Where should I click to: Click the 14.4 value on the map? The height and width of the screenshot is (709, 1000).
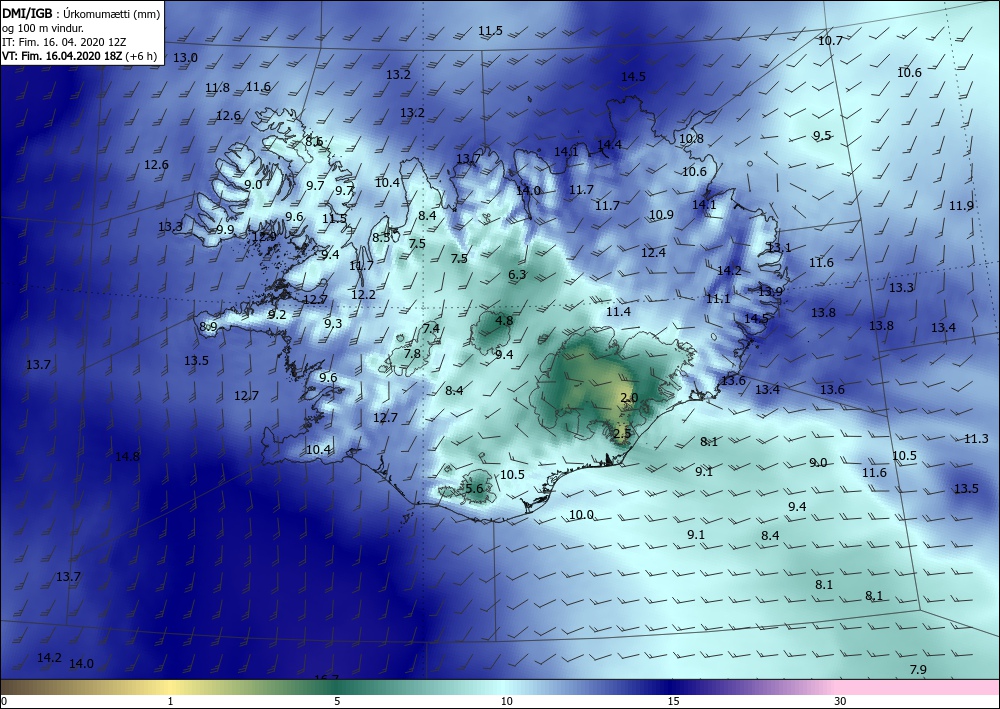pyautogui.click(x=609, y=145)
